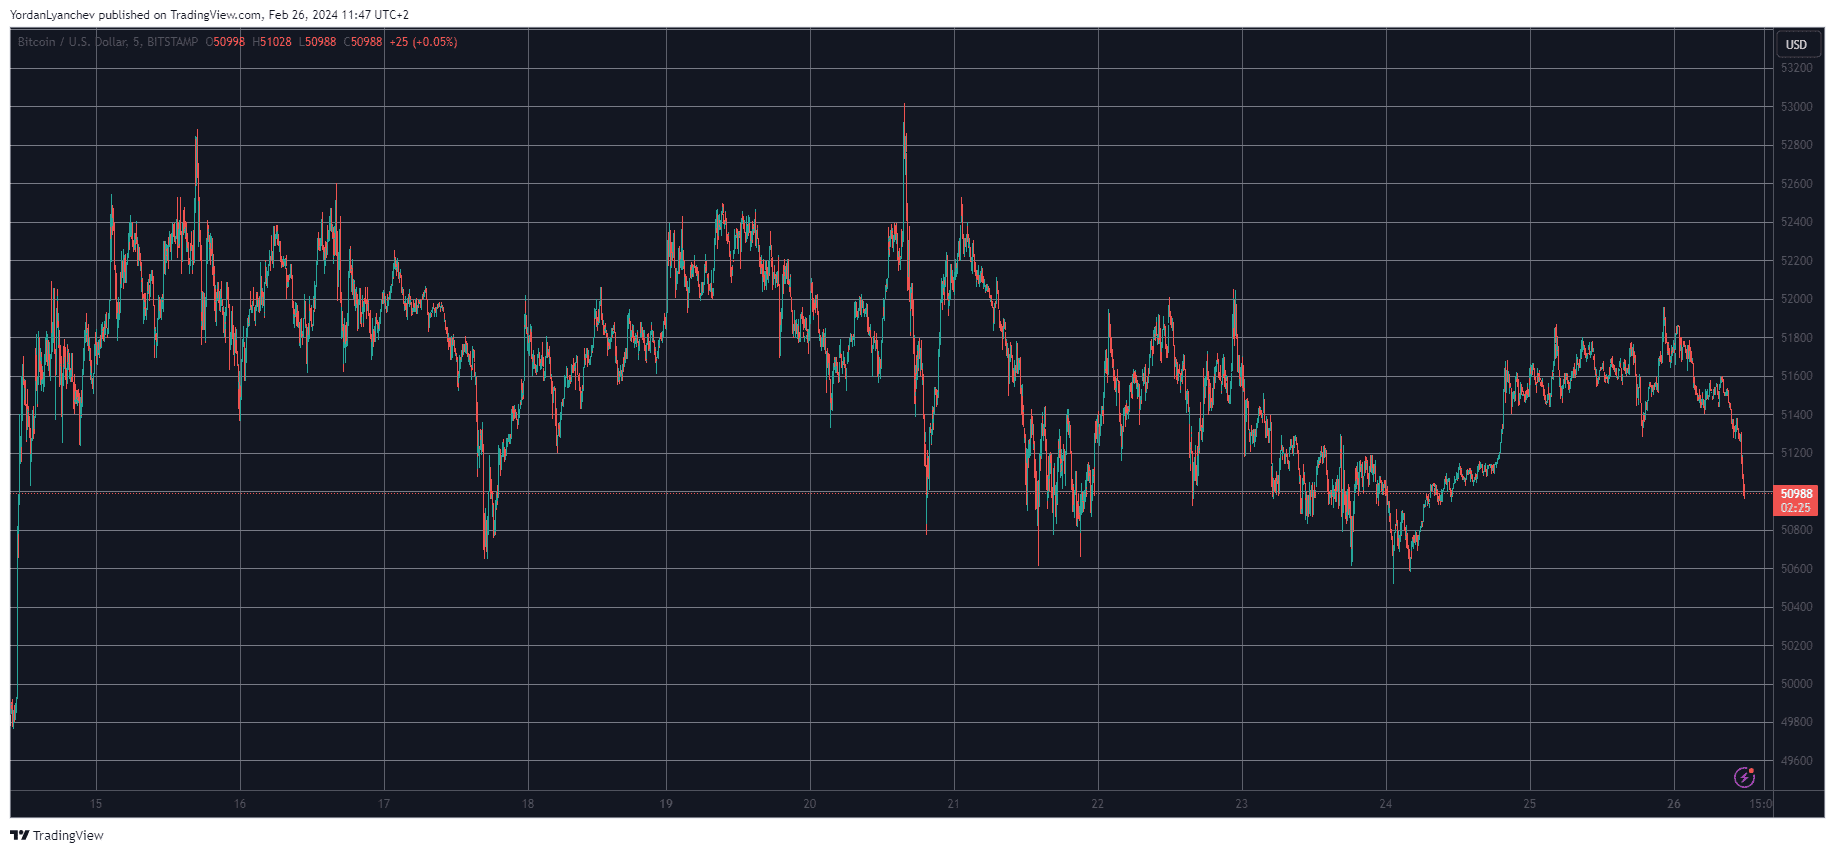1835x853 pixels.
Task: Click the 52200 price axis label
Action: [1796, 261]
